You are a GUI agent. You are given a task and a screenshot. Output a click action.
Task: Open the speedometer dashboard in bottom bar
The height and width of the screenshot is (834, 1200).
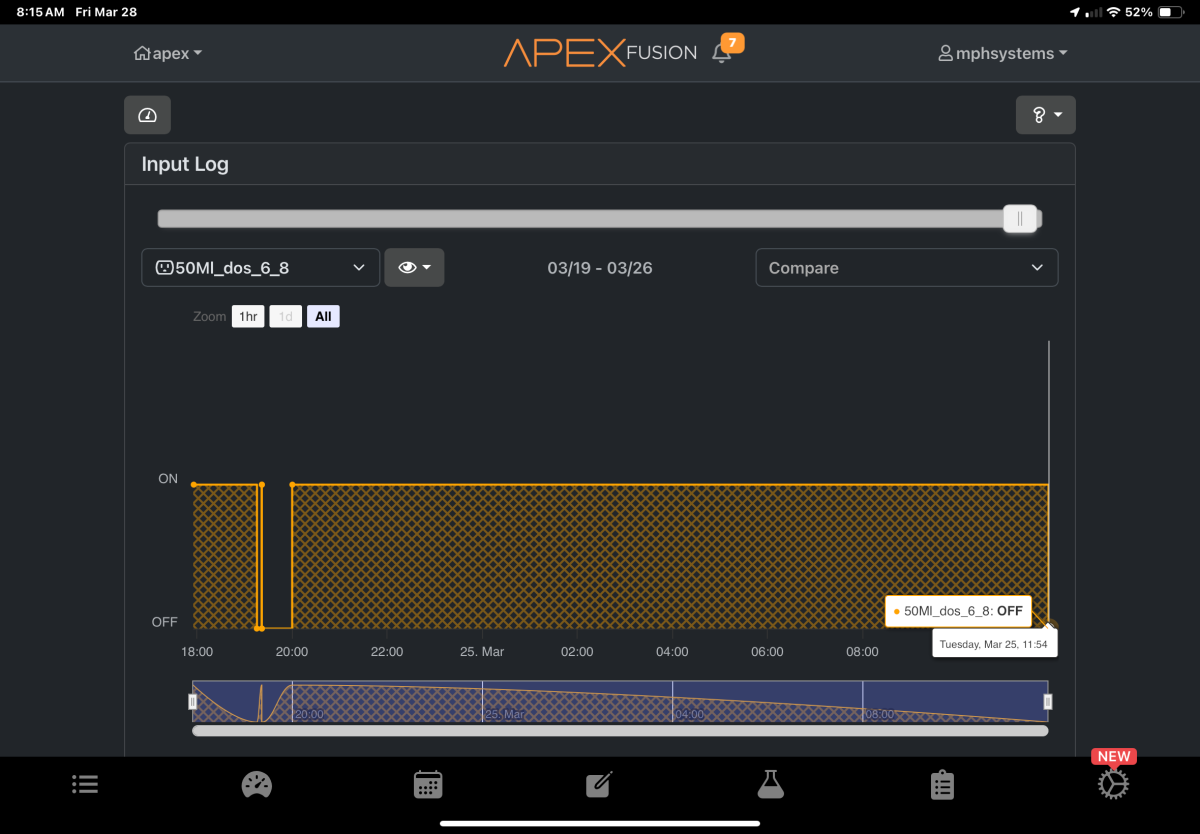pos(257,785)
